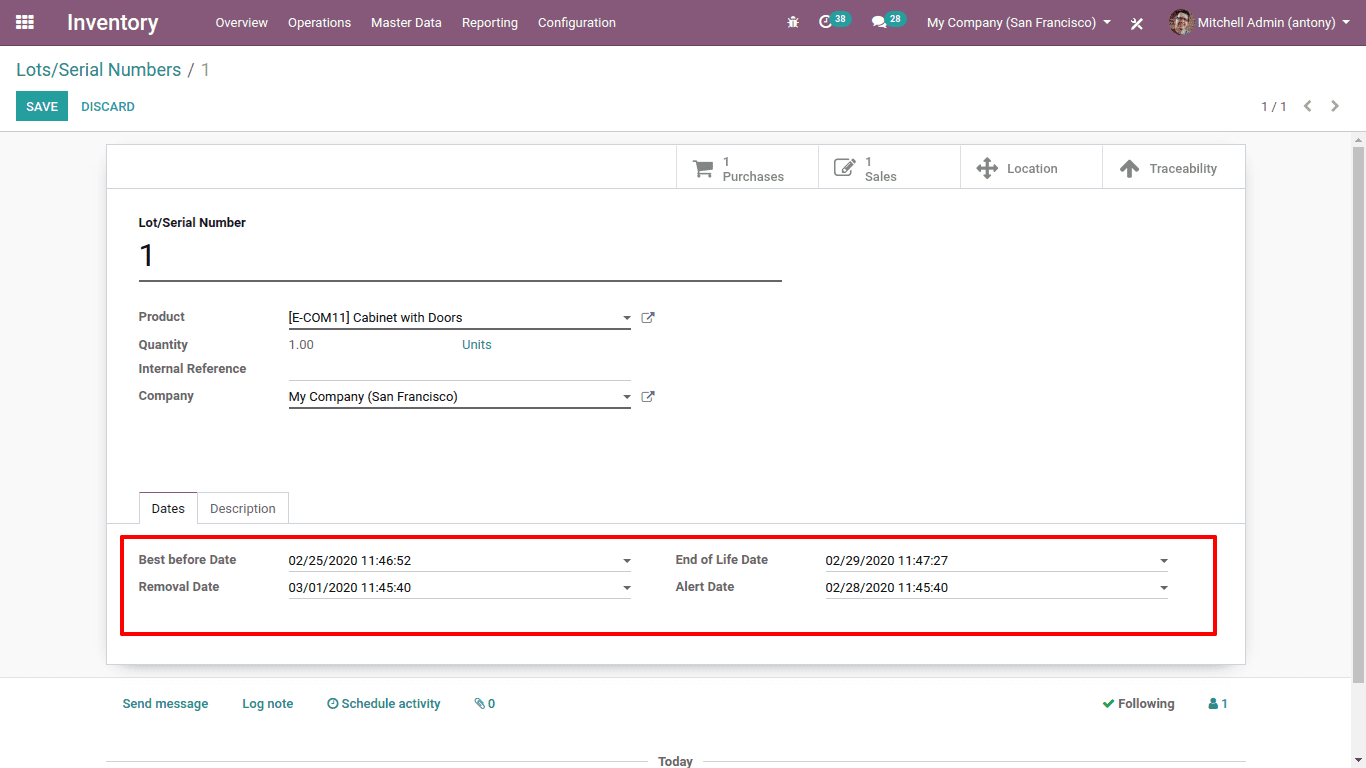Image resolution: width=1366 pixels, height=768 pixels.
Task: Click Schedule activity
Action: click(384, 704)
